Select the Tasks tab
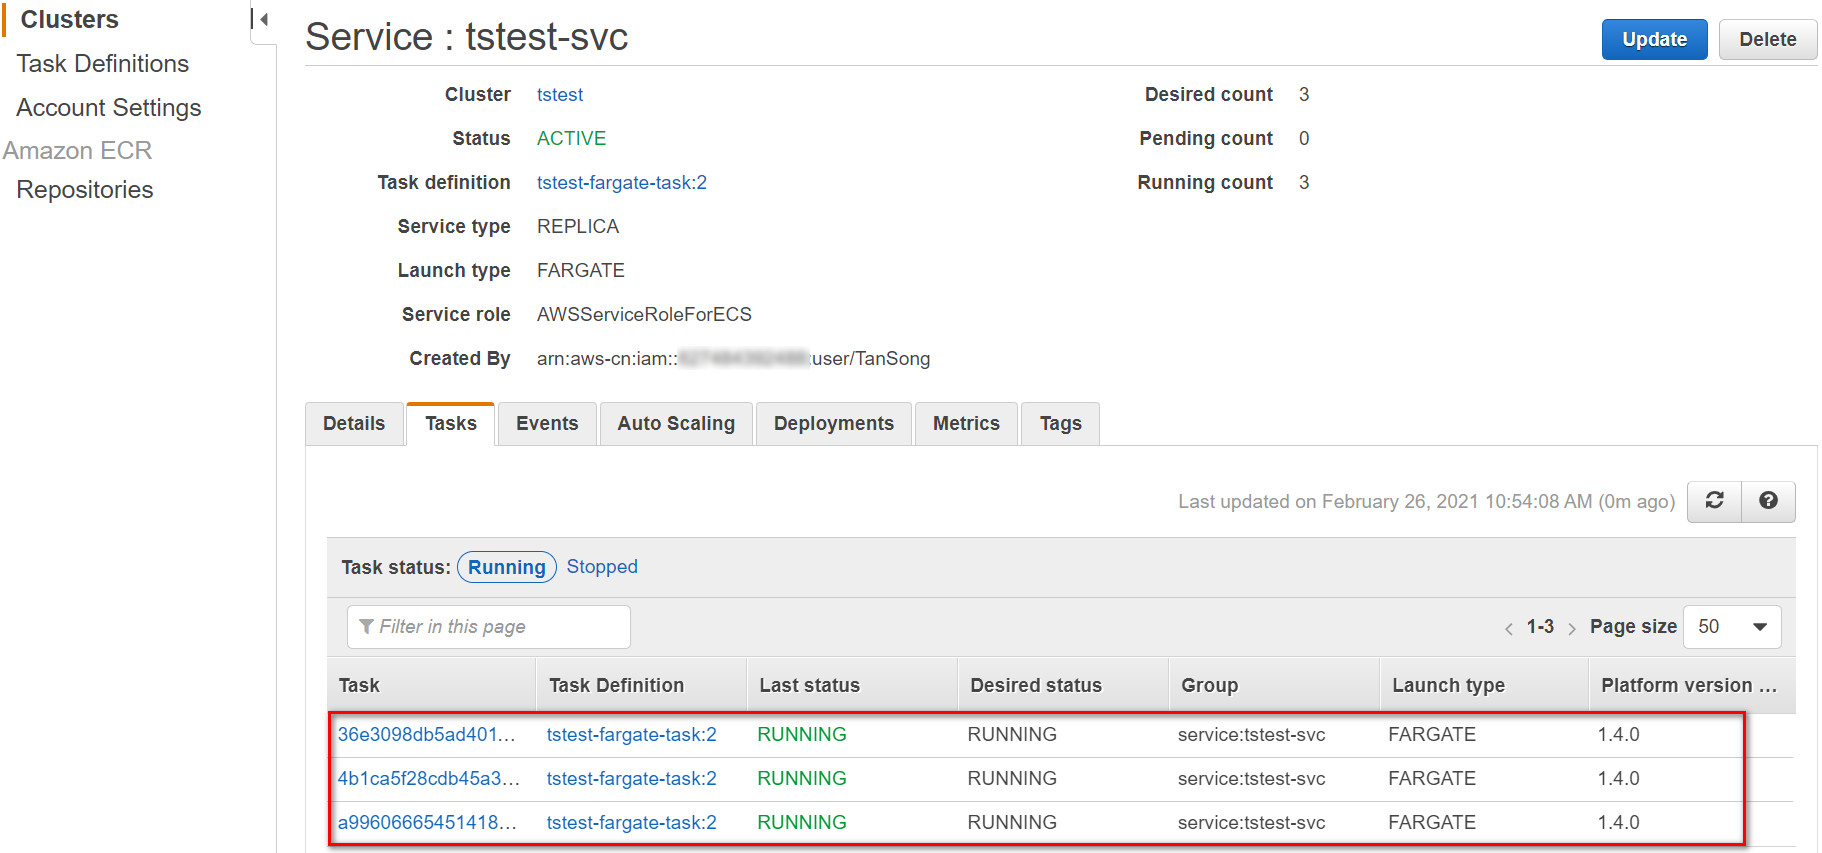The width and height of the screenshot is (1822, 853). (451, 424)
